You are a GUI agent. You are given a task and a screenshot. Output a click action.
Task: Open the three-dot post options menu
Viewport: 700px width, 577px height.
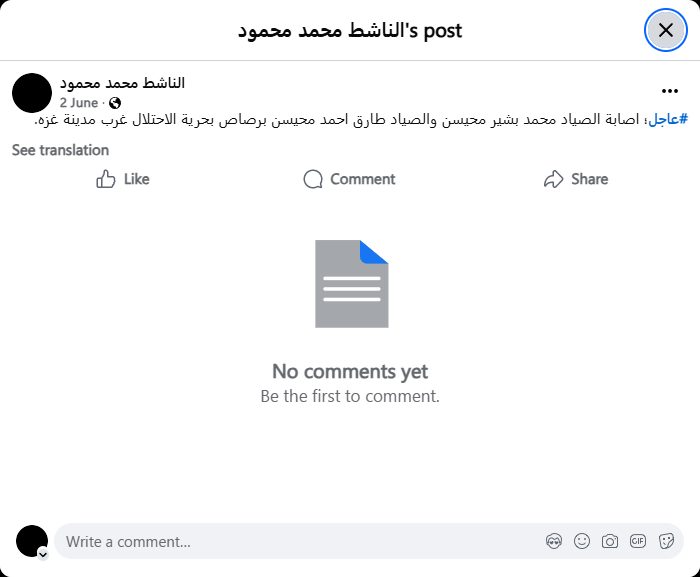pos(669,91)
